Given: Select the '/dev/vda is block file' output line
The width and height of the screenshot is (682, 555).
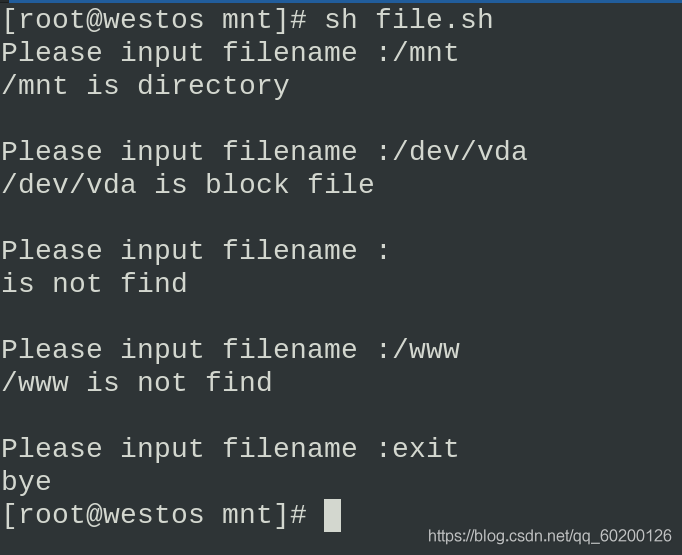Looking at the screenshot, I should (188, 185).
